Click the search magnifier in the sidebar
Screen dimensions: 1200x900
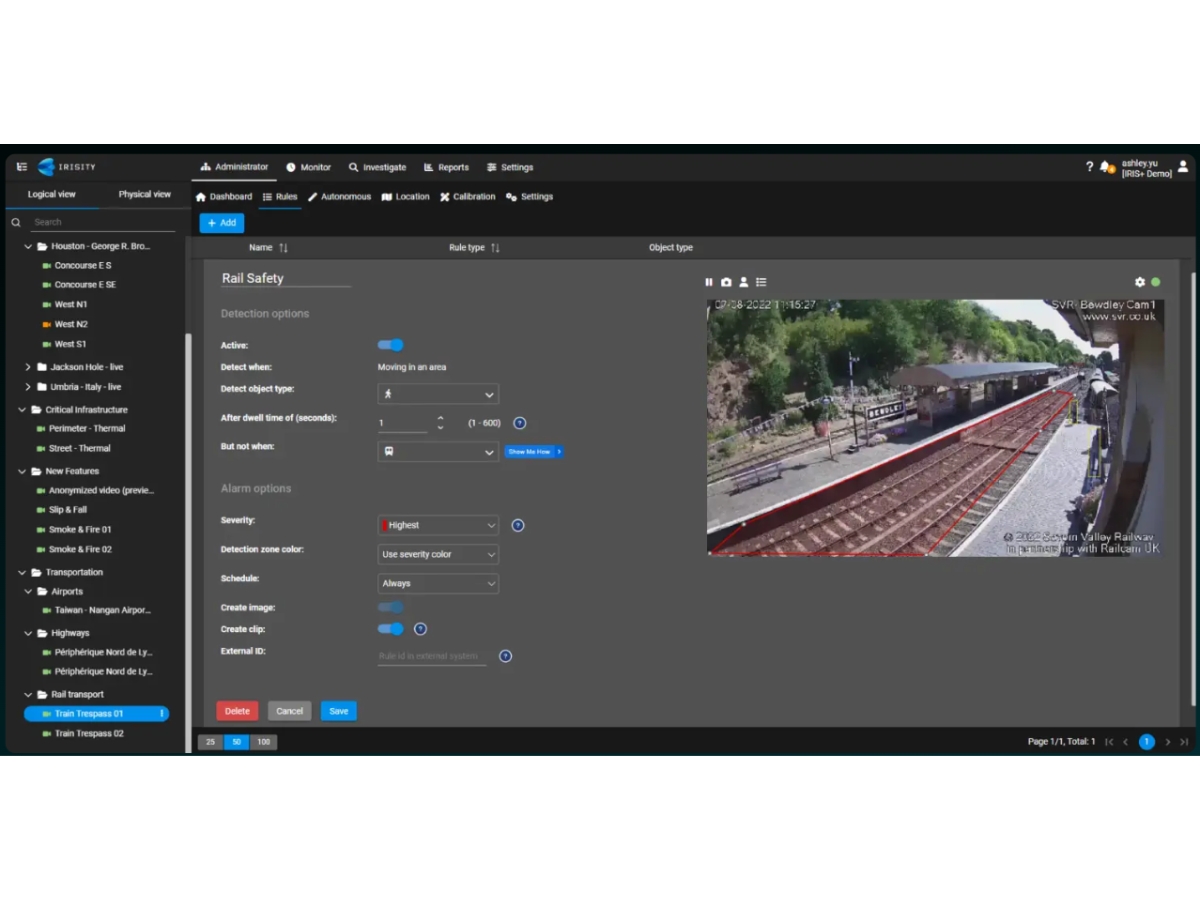16,222
